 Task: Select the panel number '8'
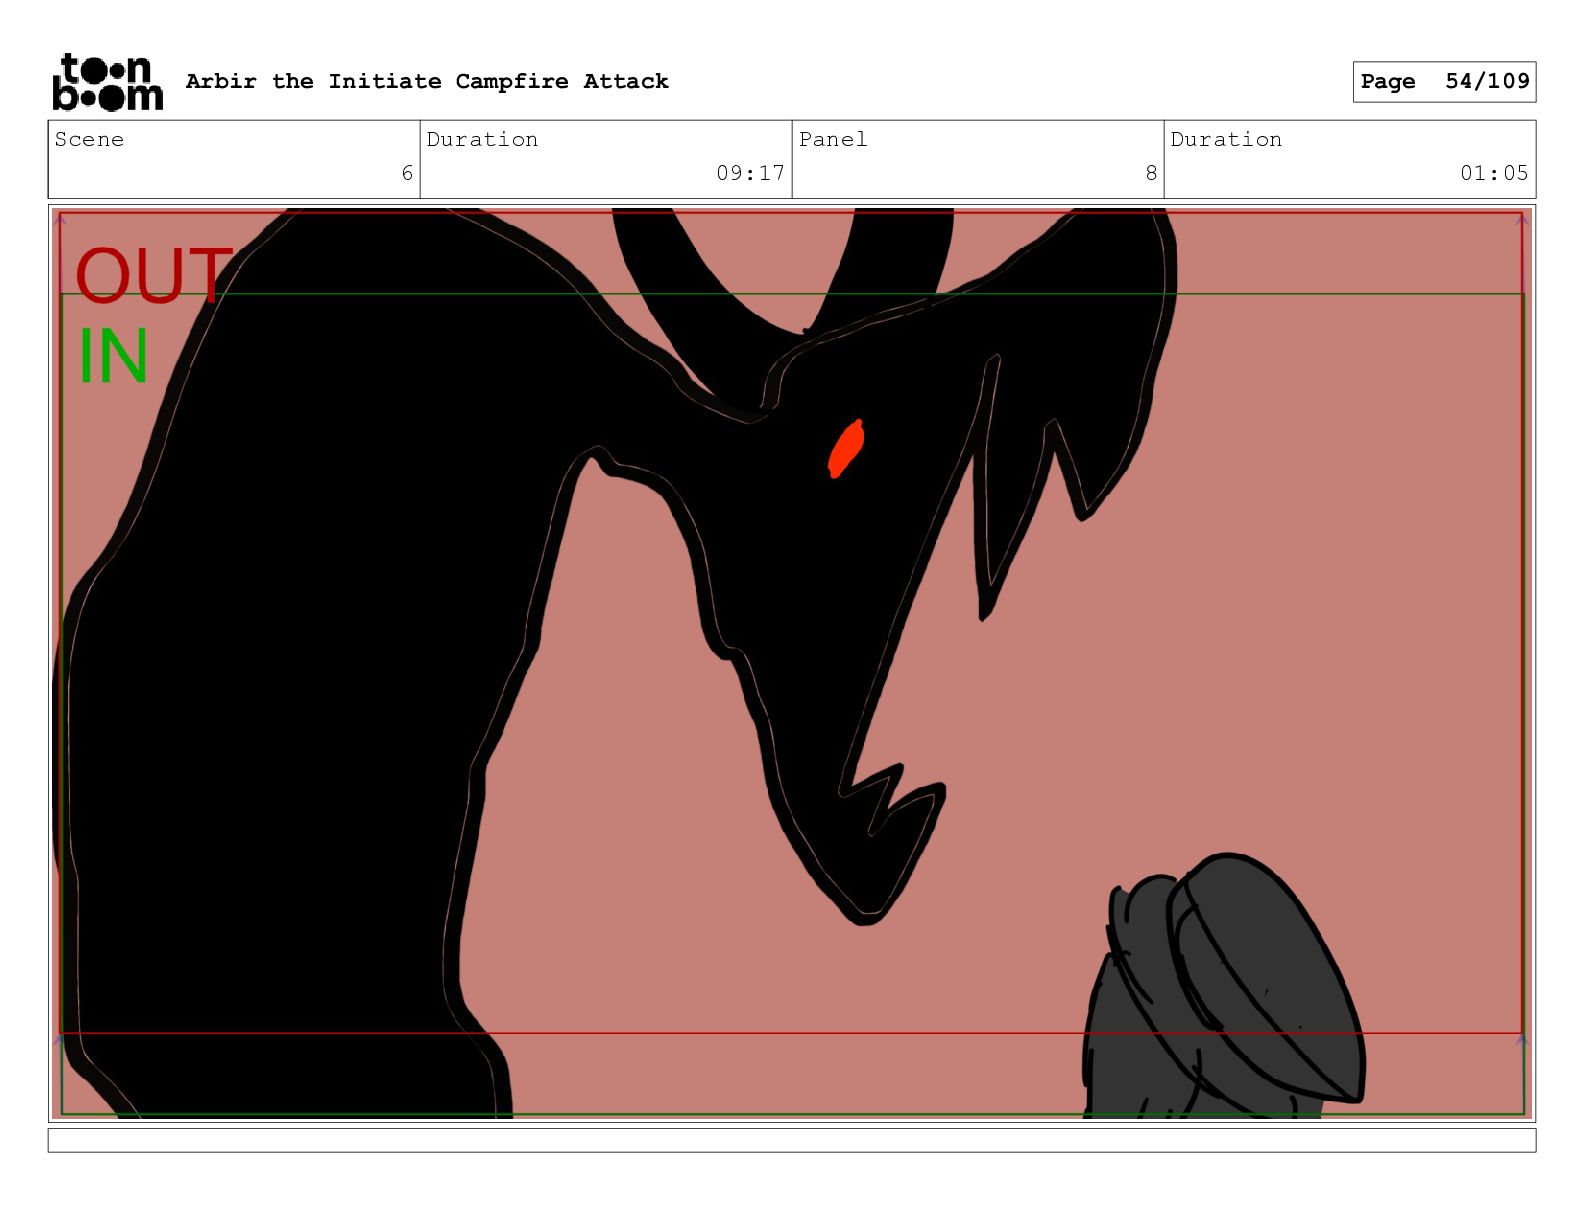pyautogui.click(x=1151, y=173)
